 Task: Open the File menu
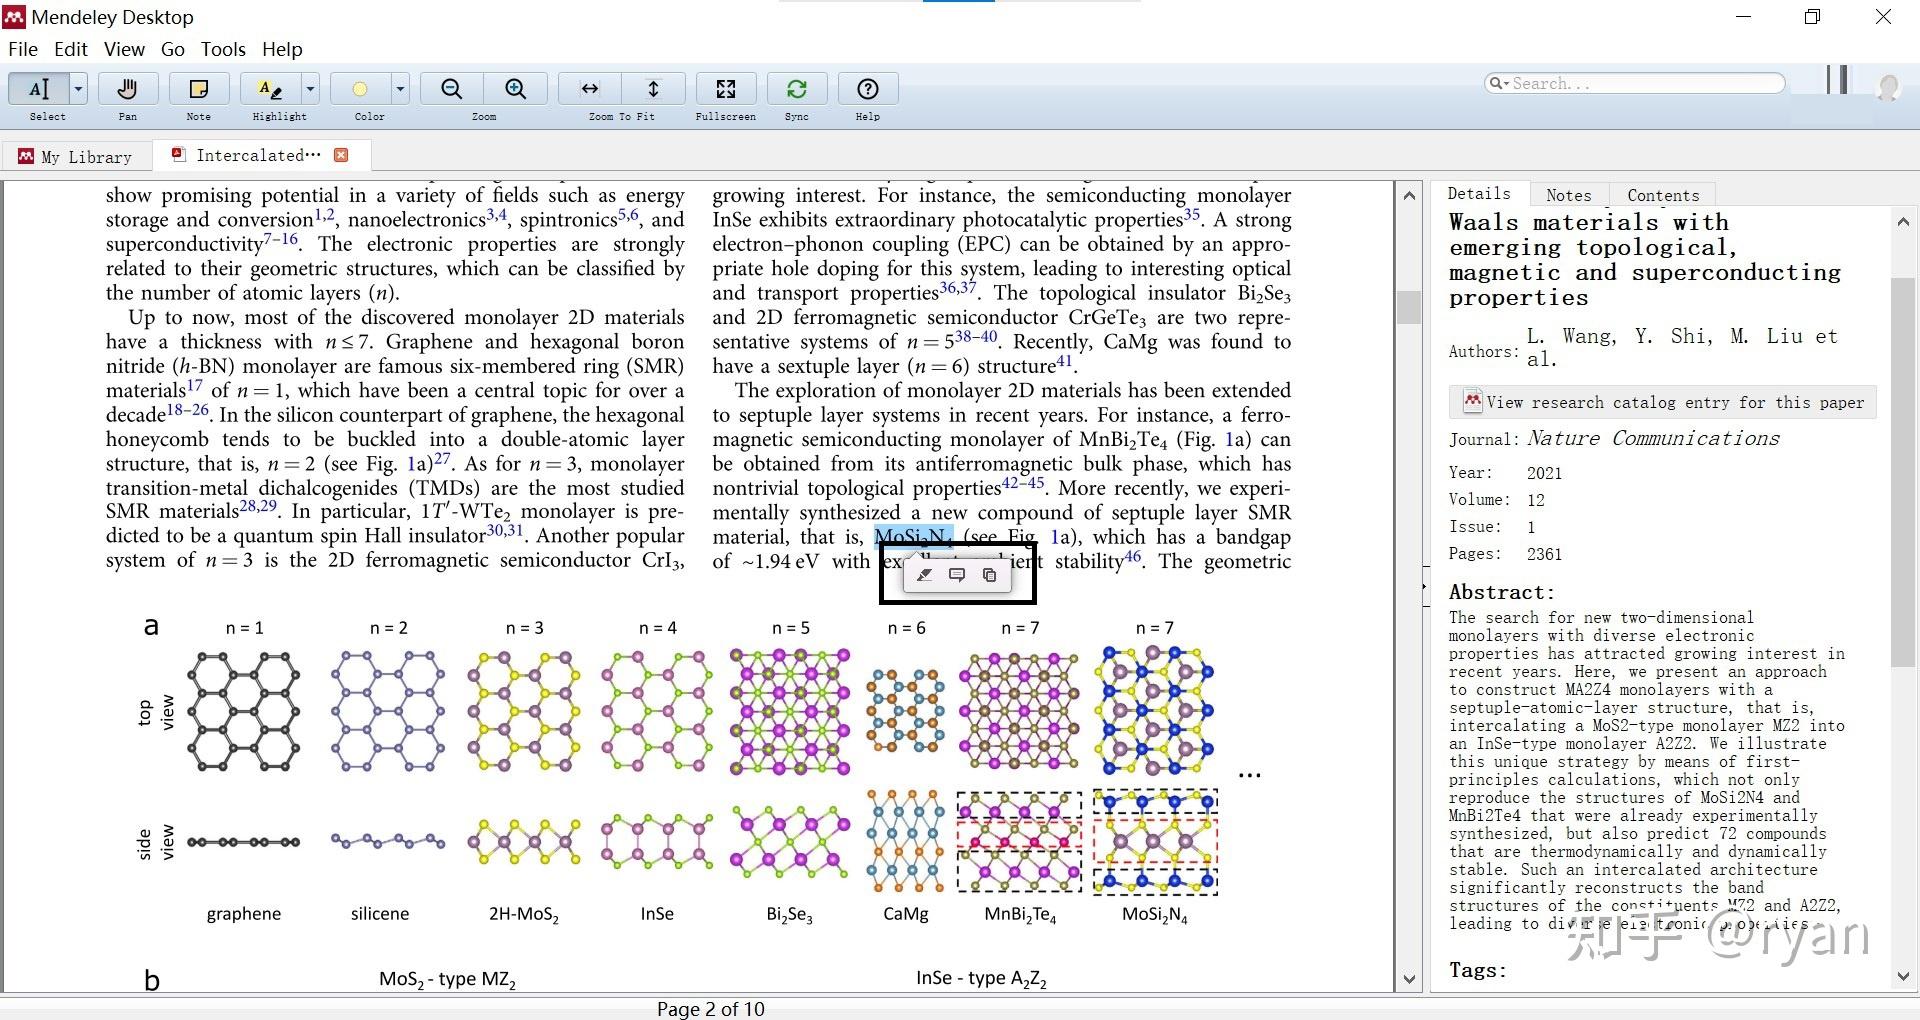(x=22, y=49)
